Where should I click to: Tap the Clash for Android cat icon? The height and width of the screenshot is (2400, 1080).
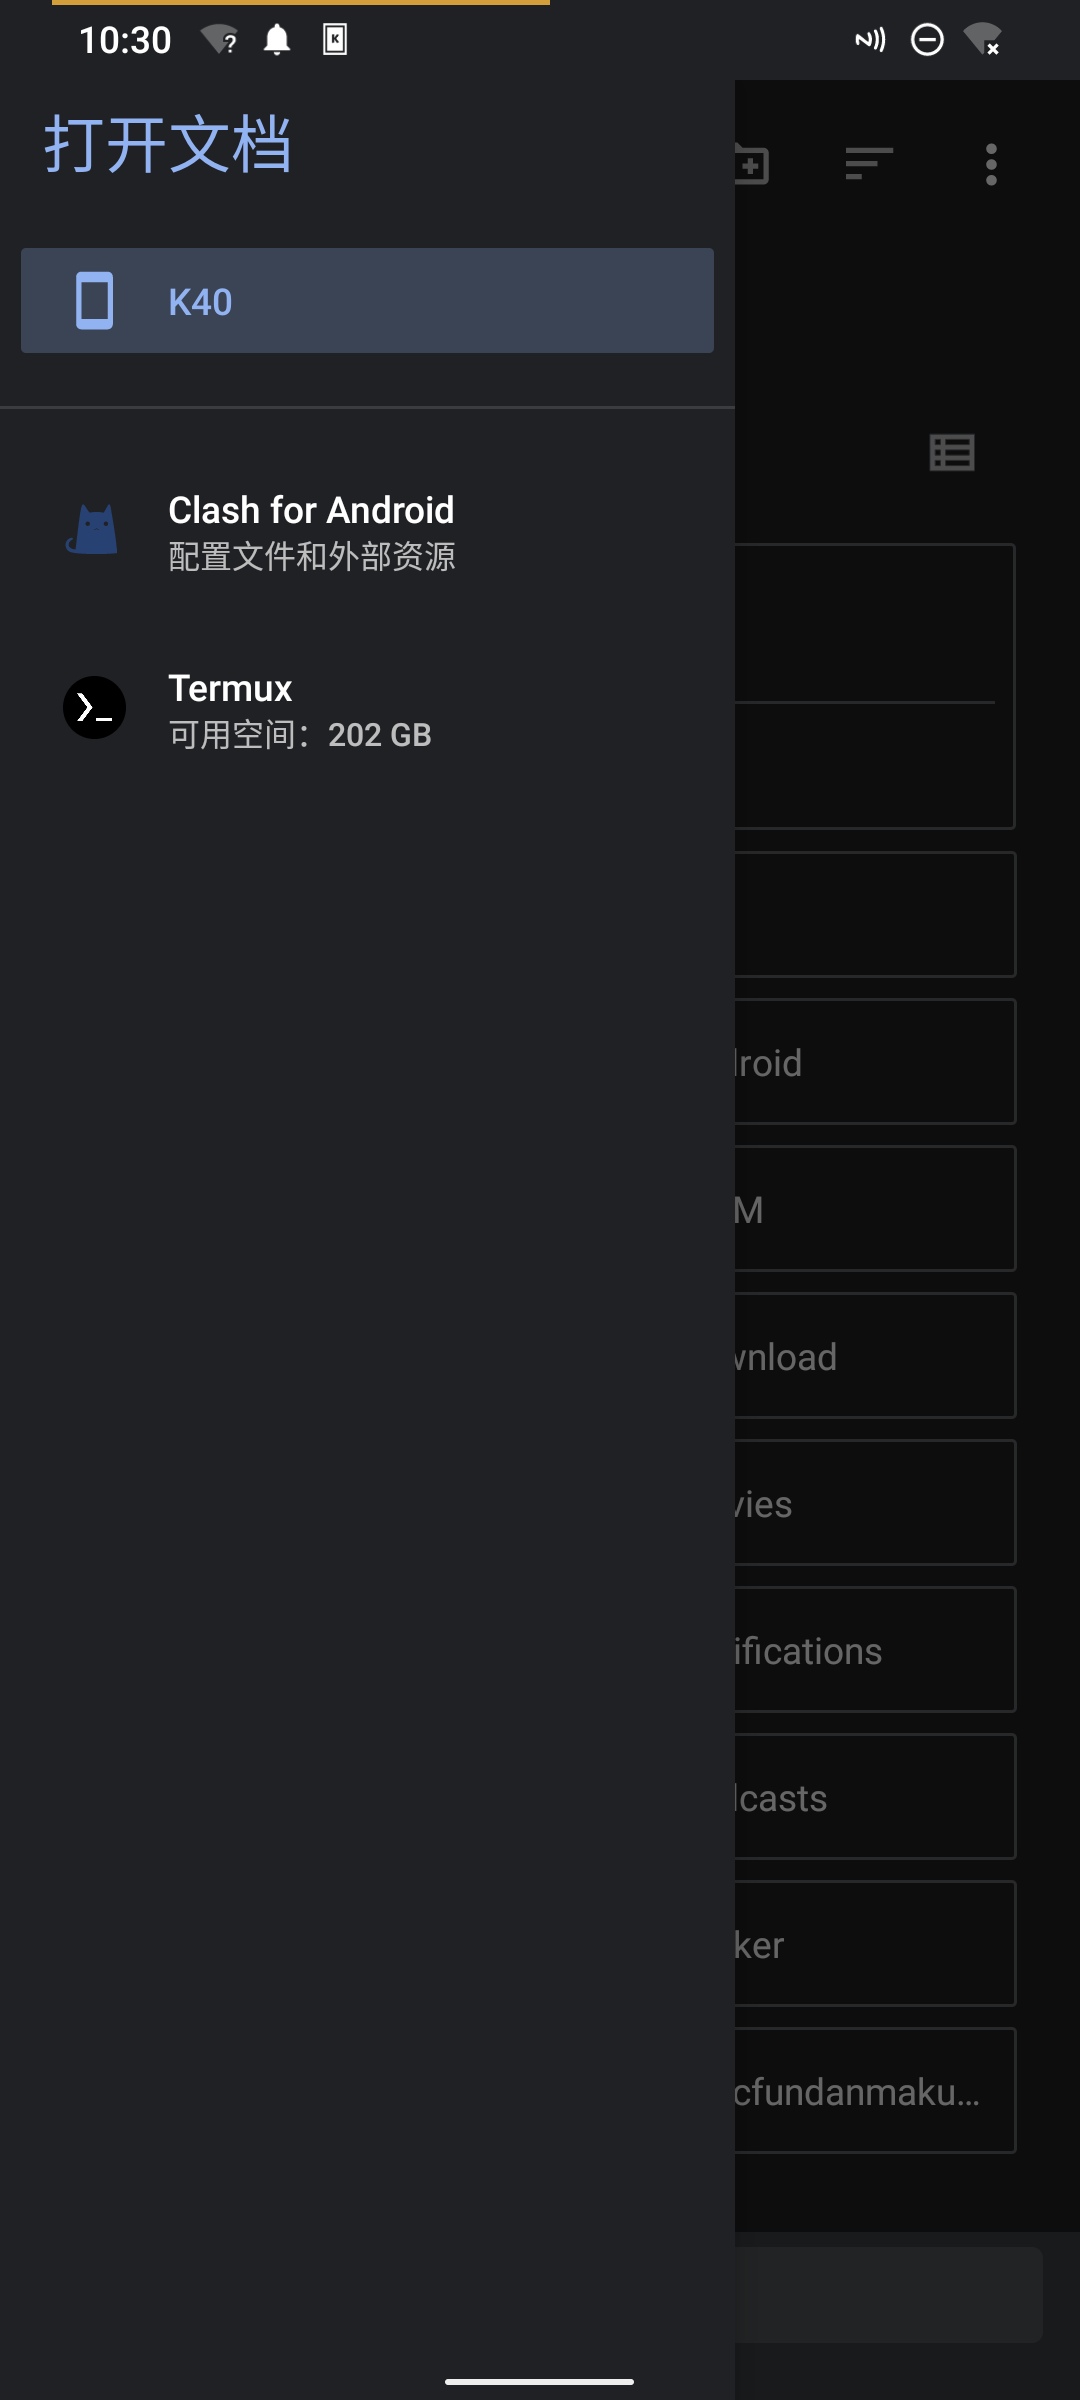[93, 530]
